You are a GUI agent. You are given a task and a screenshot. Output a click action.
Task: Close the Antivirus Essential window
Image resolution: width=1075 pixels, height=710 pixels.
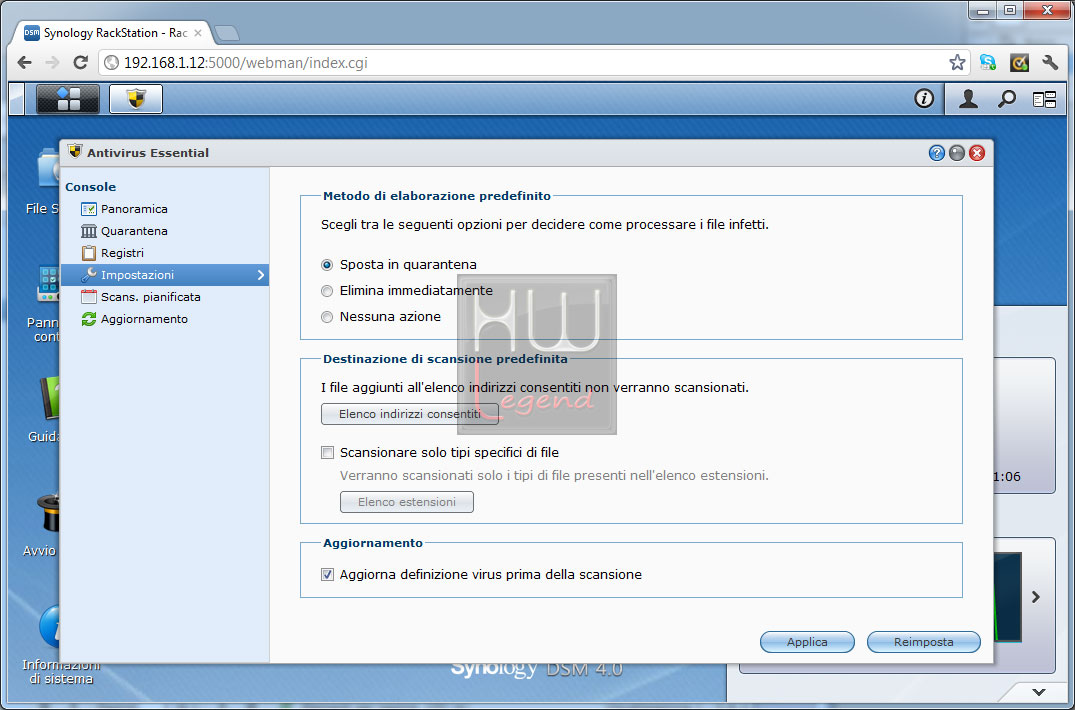click(977, 153)
